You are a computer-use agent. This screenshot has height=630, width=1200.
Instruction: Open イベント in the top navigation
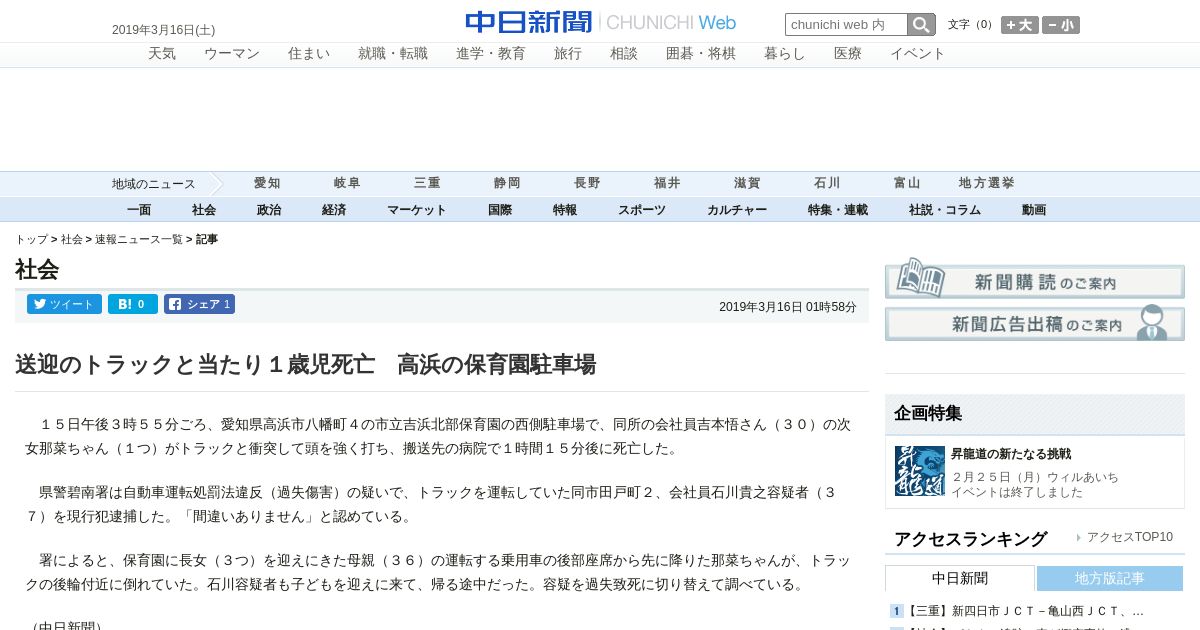point(918,54)
